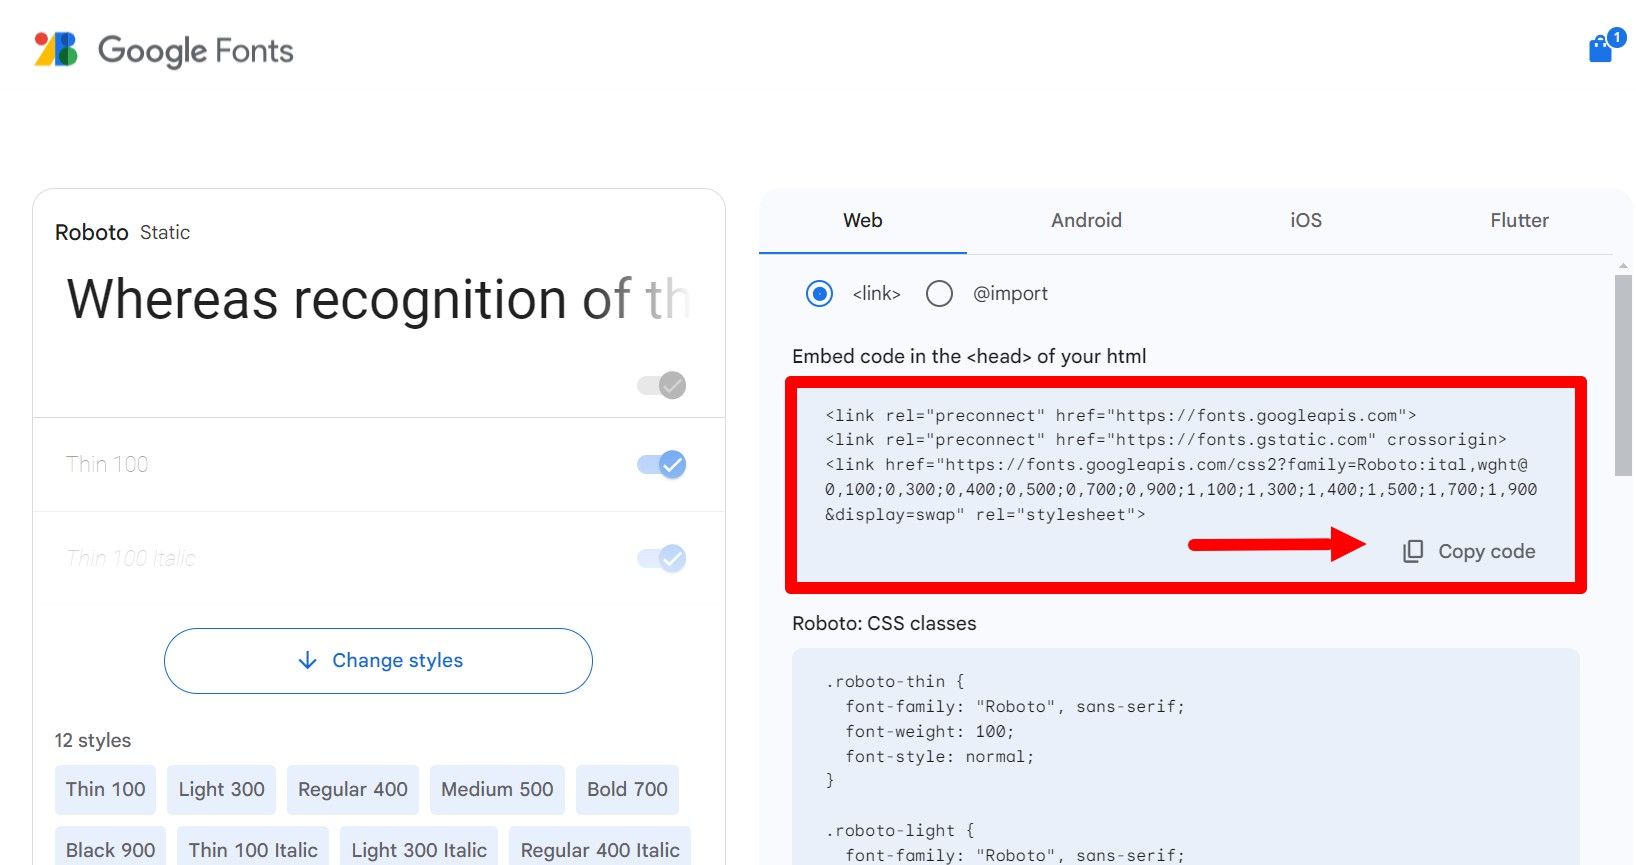Click the 'Static' label next to Roboto
This screenshot has height=865, width=1636.
[165, 233]
